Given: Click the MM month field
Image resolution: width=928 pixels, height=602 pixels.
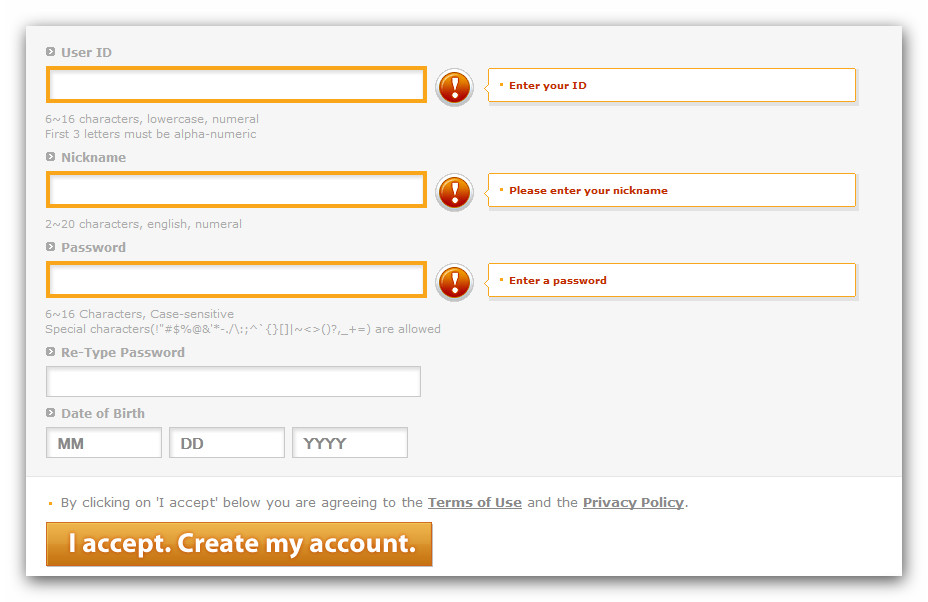Looking at the screenshot, I should (104, 443).
